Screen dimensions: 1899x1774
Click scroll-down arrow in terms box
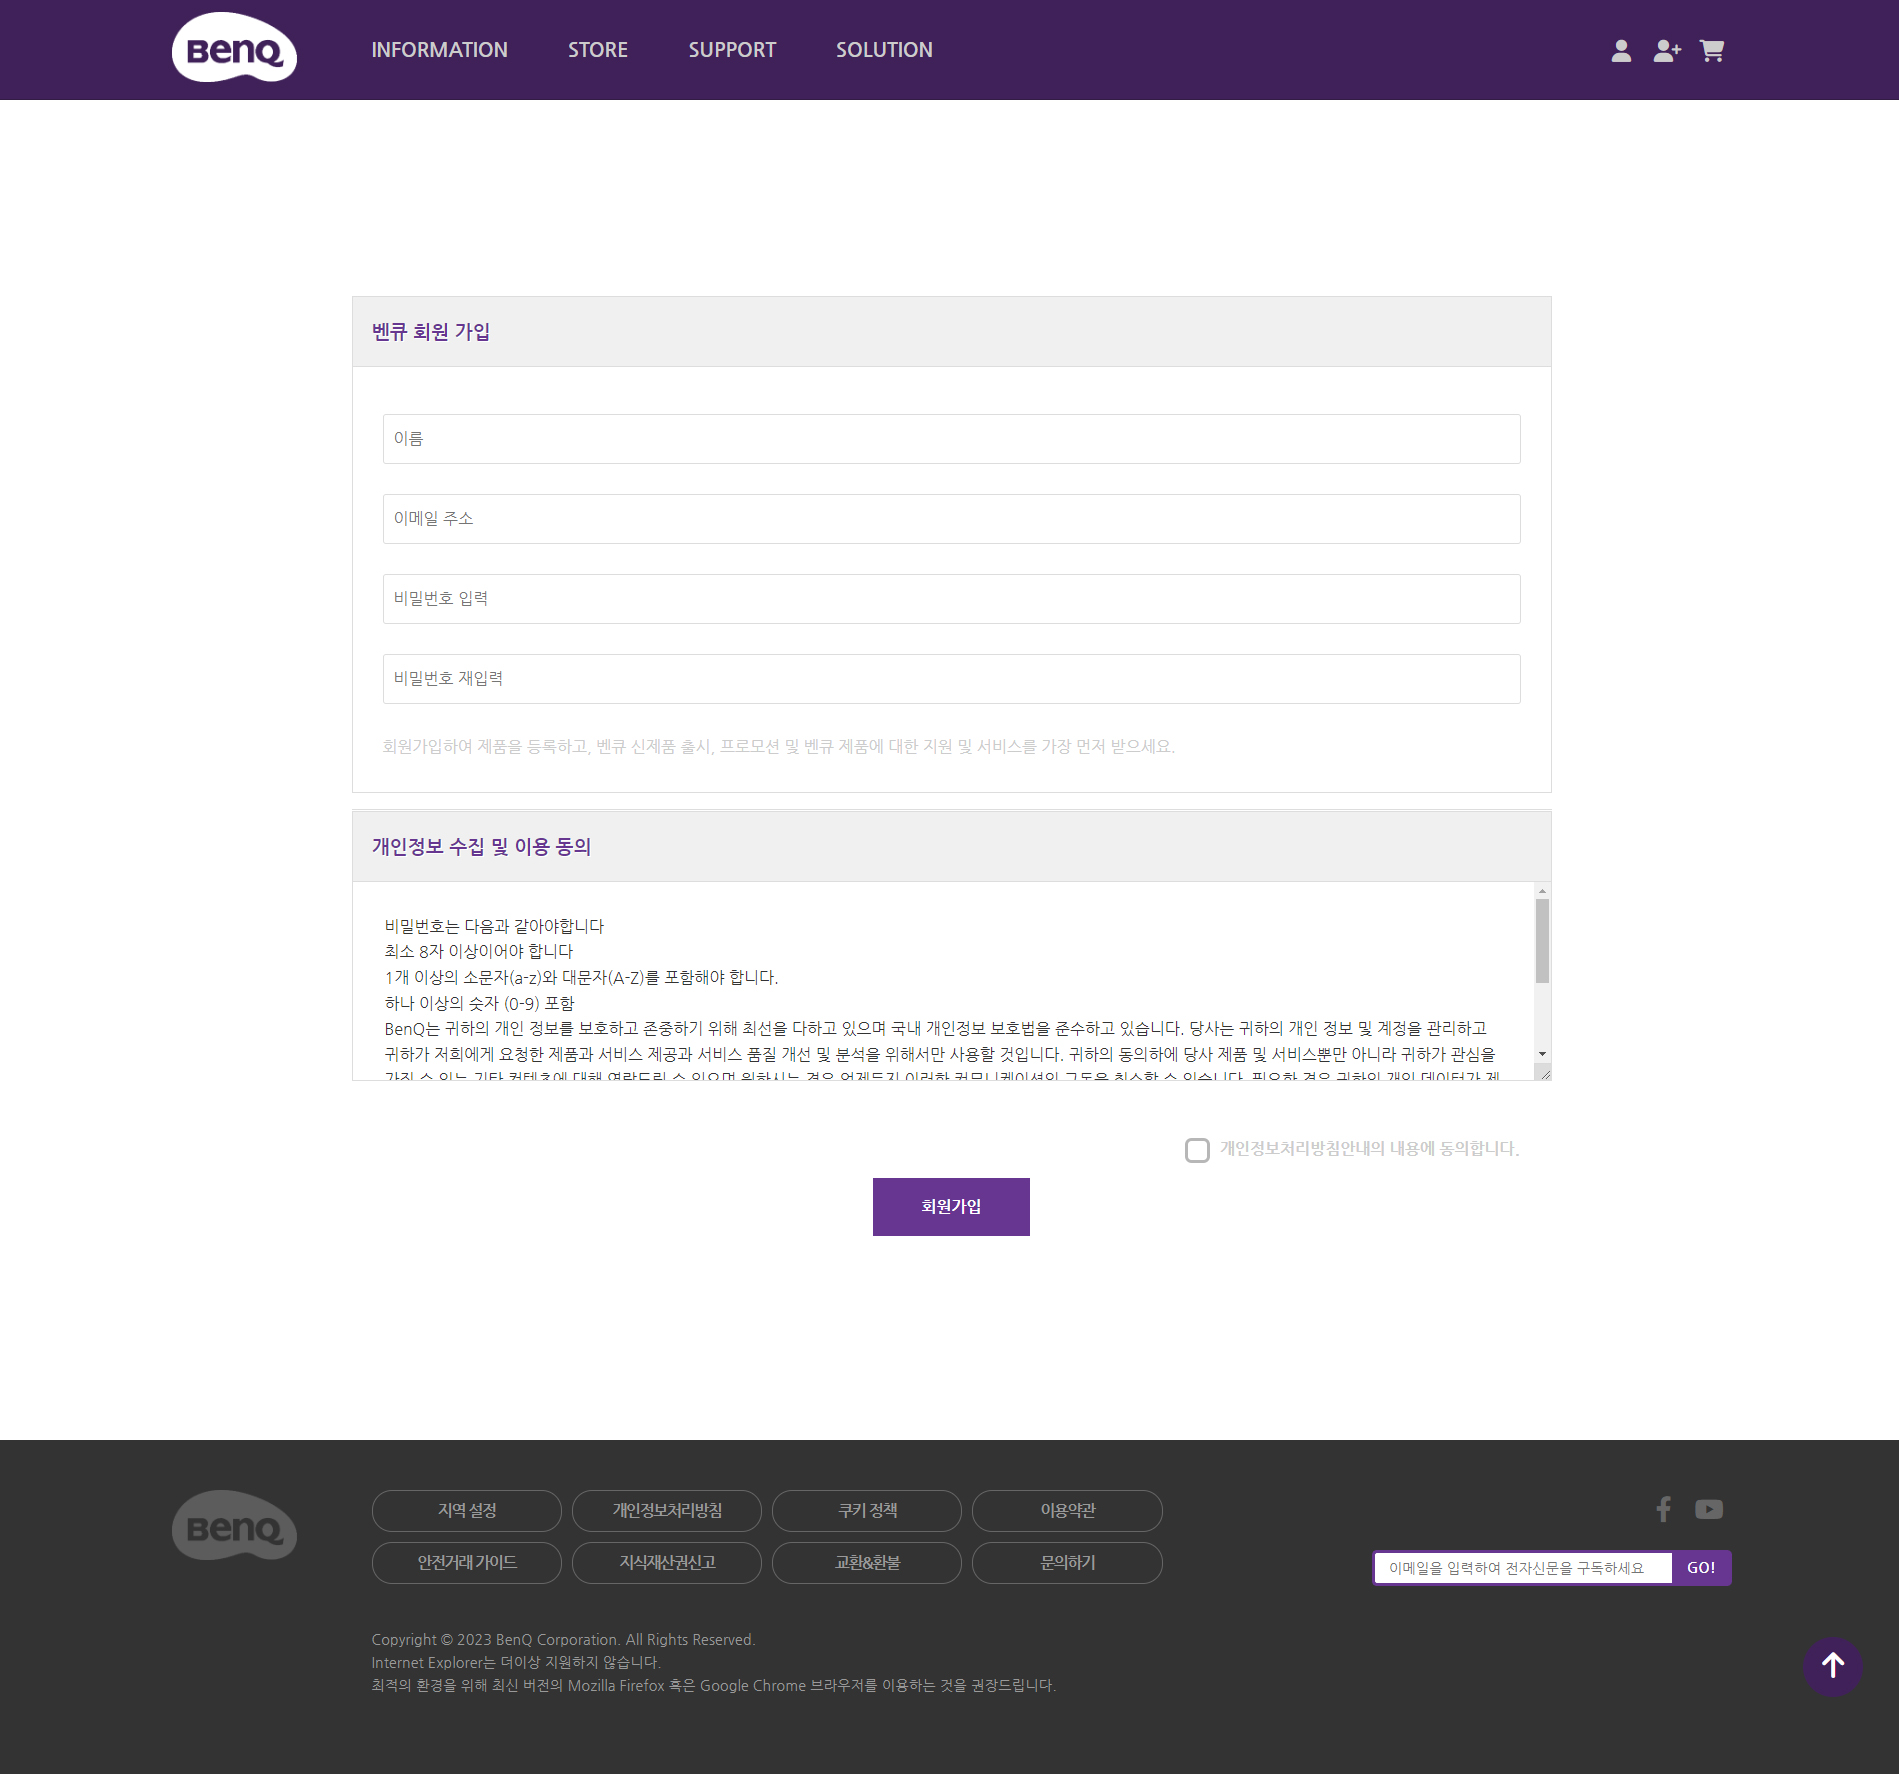point(1542,1054)
